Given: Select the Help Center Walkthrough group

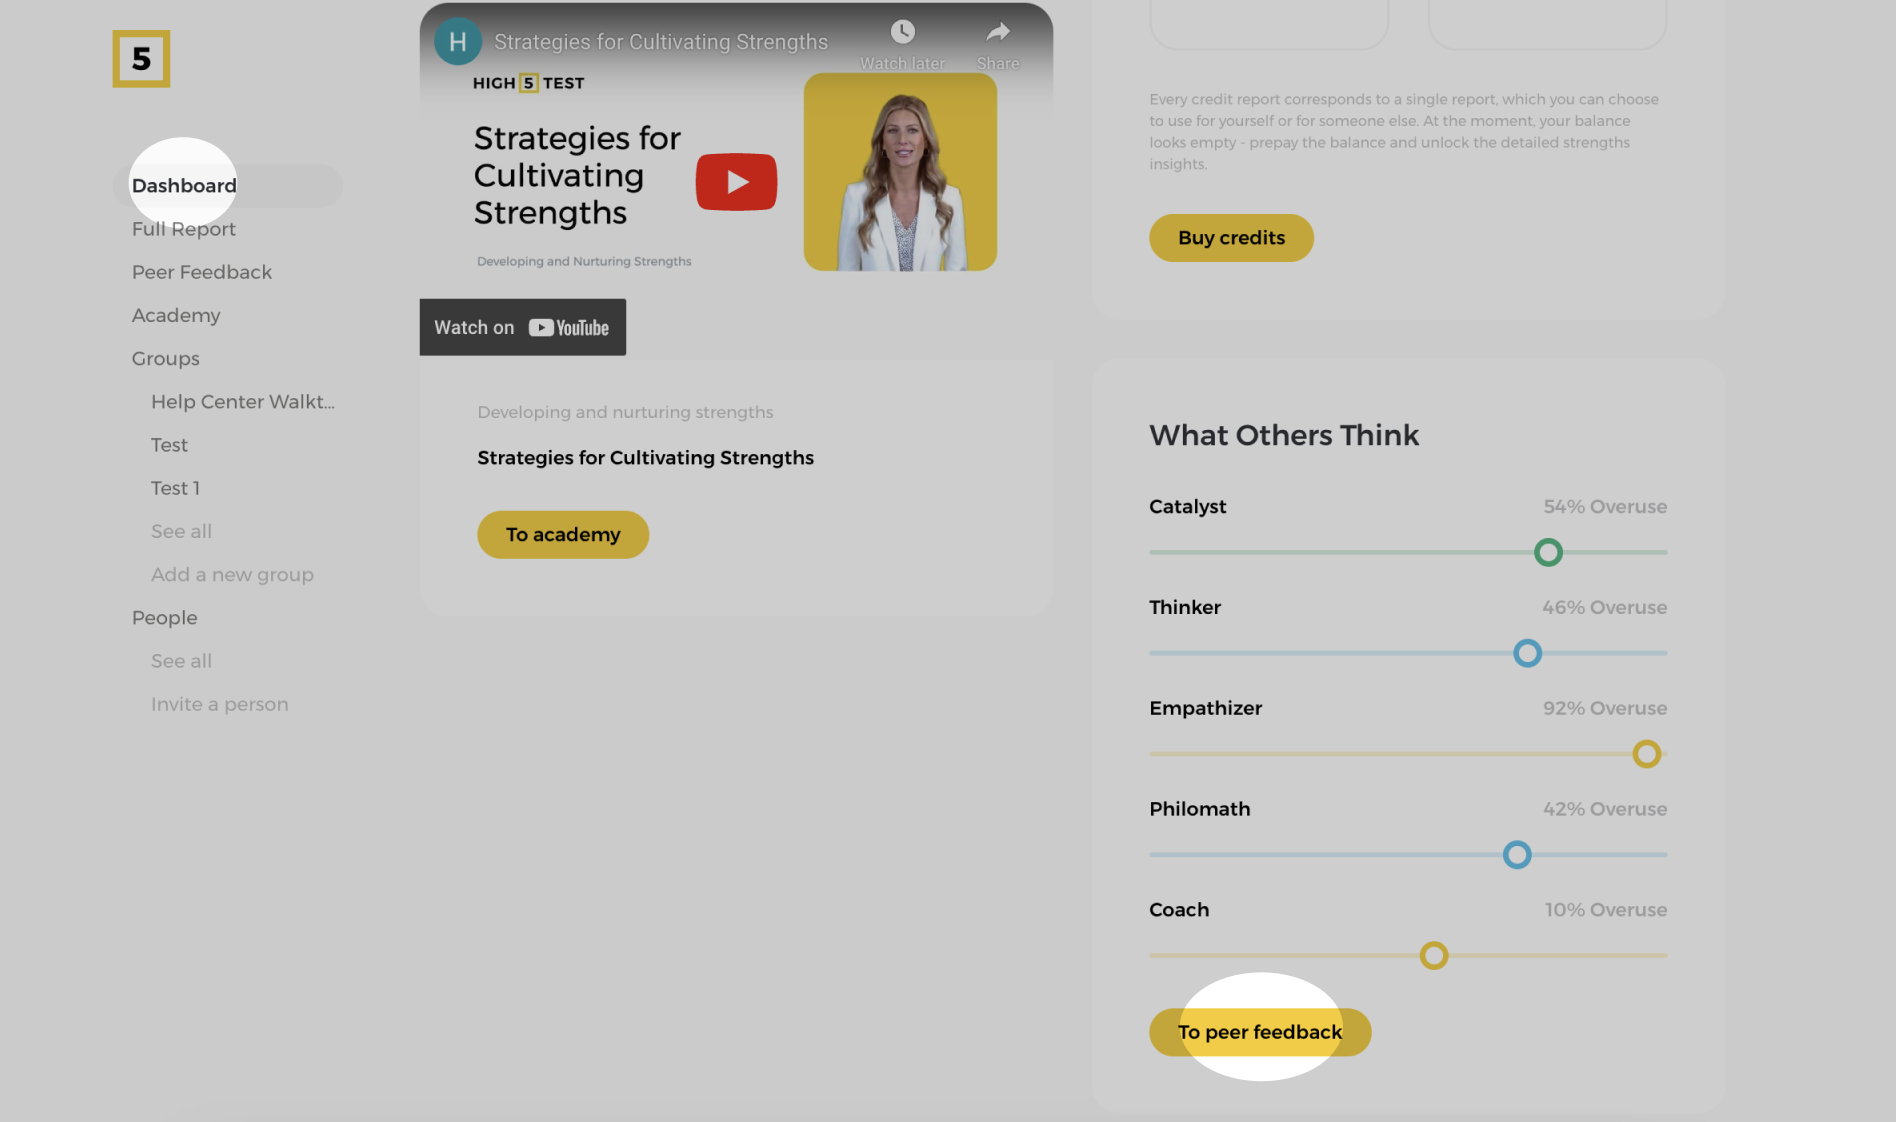Looking at the screenshot, I should tap(243, 402).
